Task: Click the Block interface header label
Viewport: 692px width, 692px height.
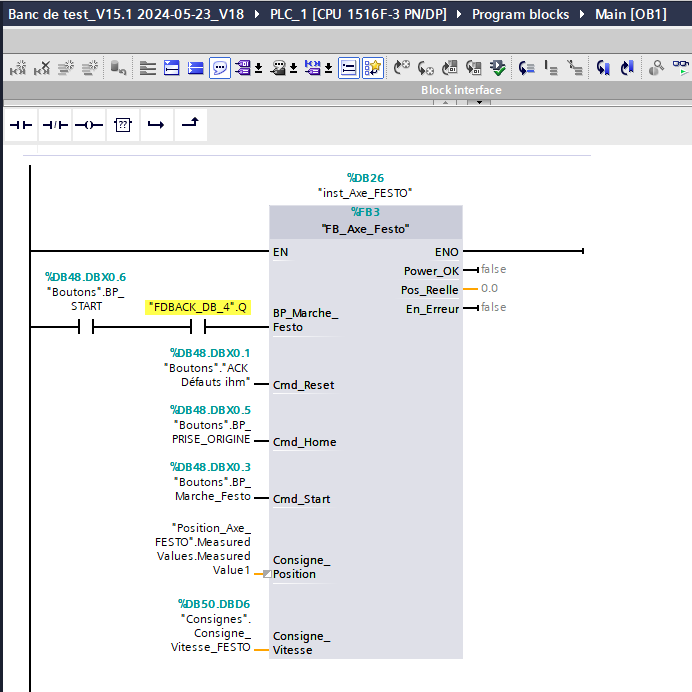Action: (x=461, y=90)
